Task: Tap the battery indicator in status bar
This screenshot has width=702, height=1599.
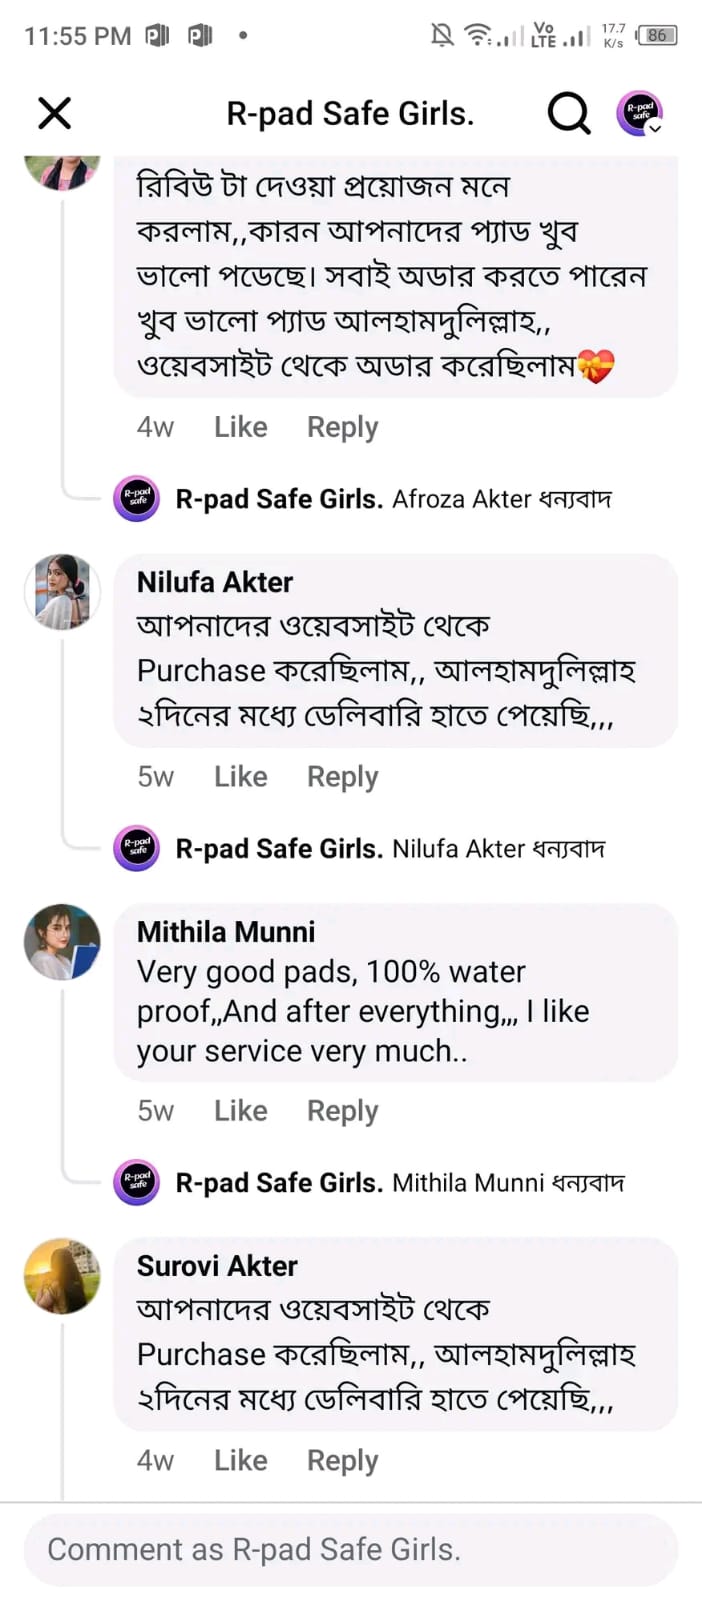Action: [x=657, y=35]
